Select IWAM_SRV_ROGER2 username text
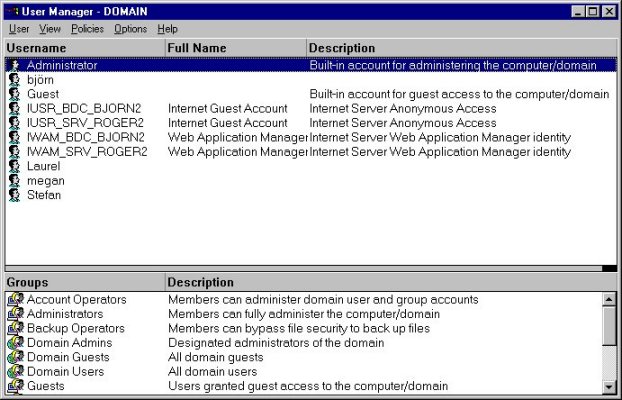Screen dimensions: 622x400 pos(87,152)
